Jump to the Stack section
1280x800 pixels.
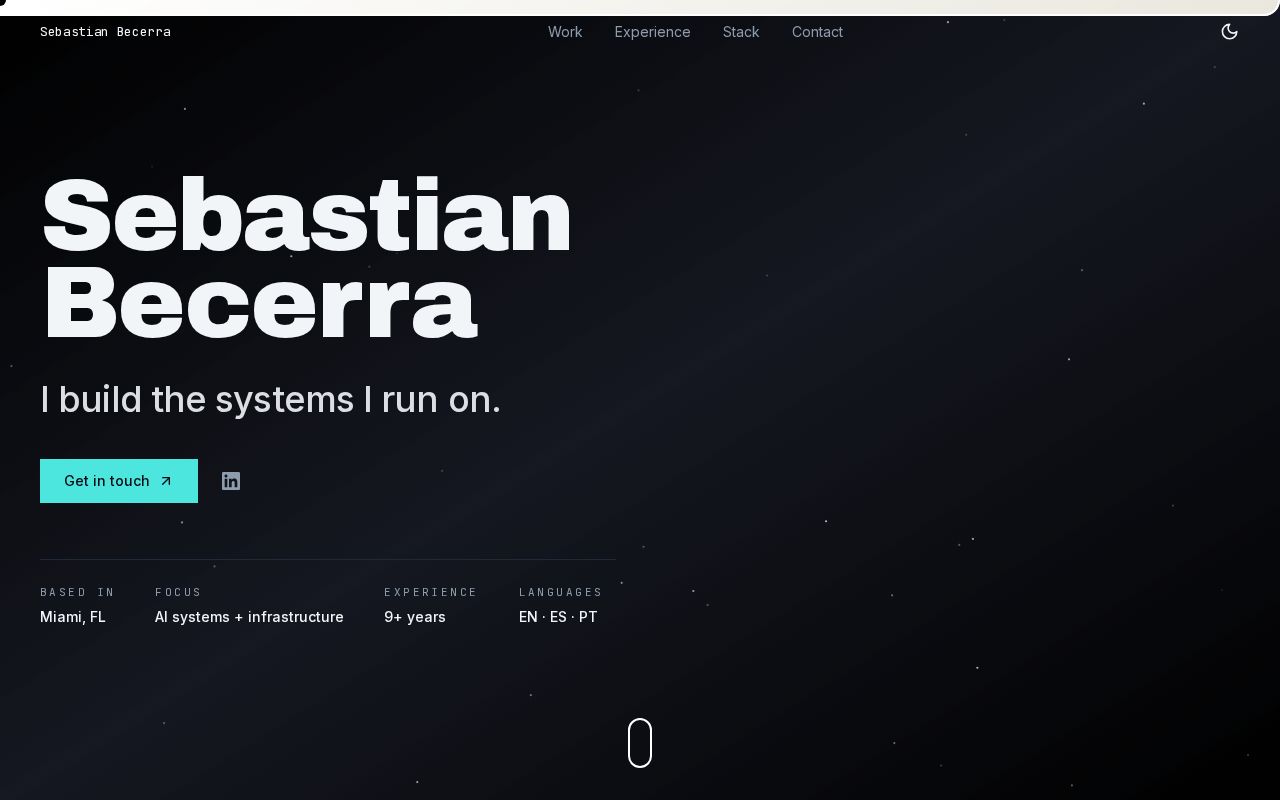click(741, 32)
